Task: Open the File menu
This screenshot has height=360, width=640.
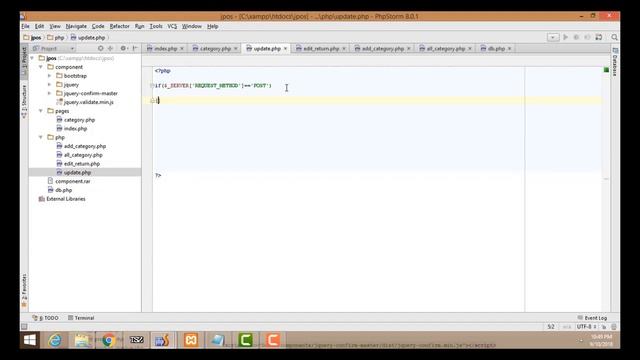Action: [25, 26]
